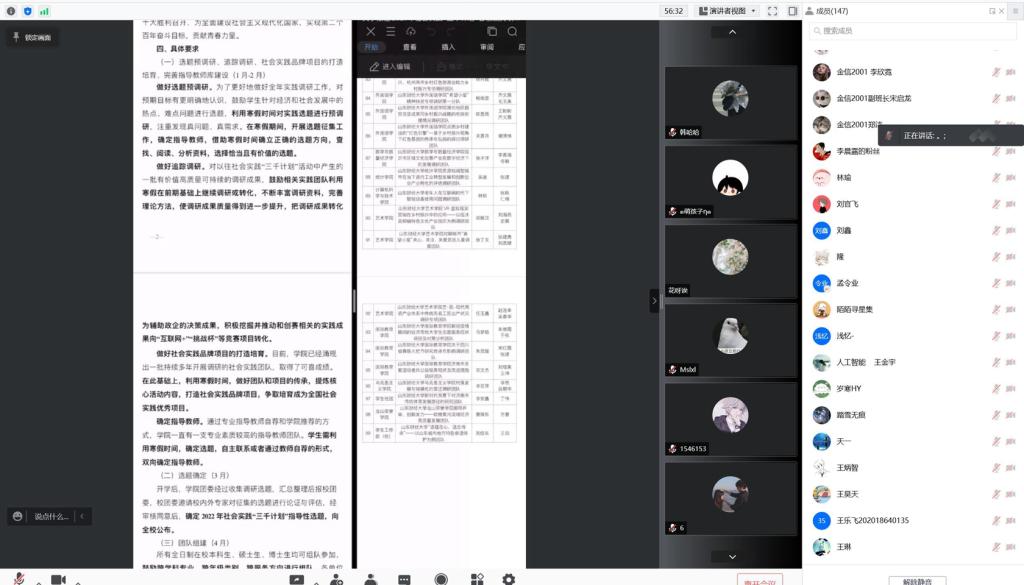Collapse the video strip with side arrow

pos(654,301)
